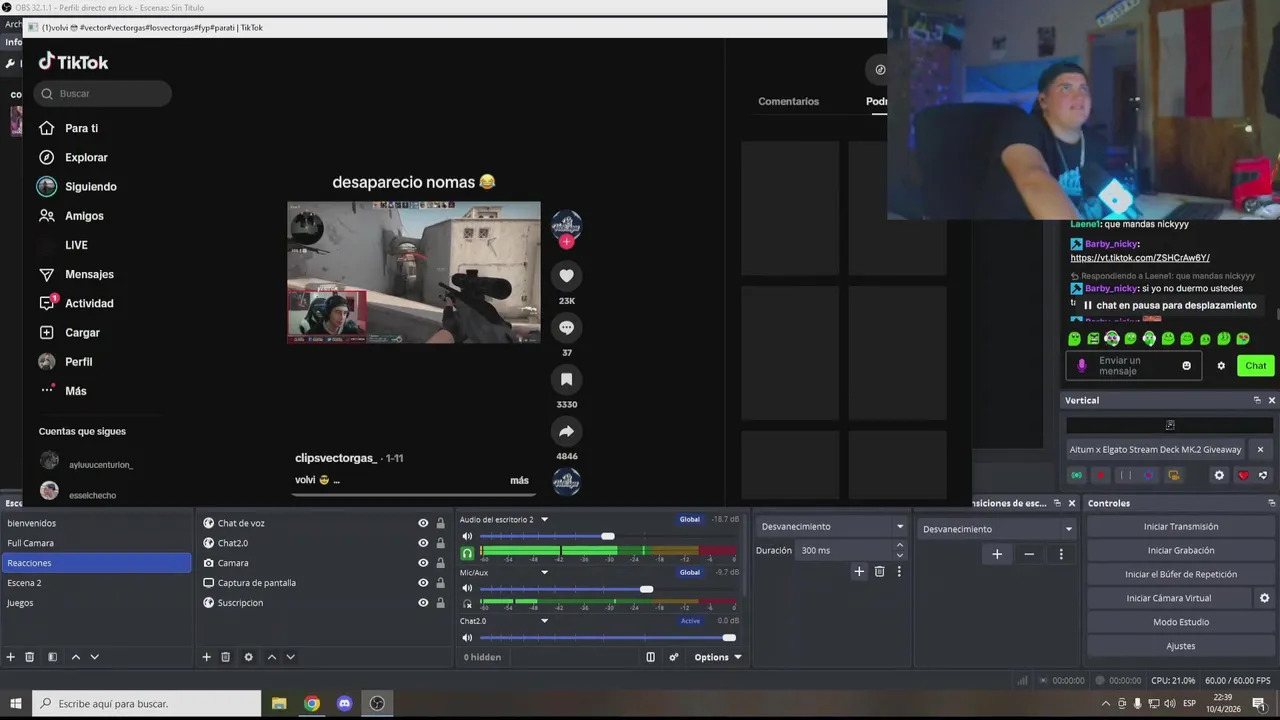Open Discord from the Windows taskbar
The height and width of the screenshot is (720, 1280).
345,703
